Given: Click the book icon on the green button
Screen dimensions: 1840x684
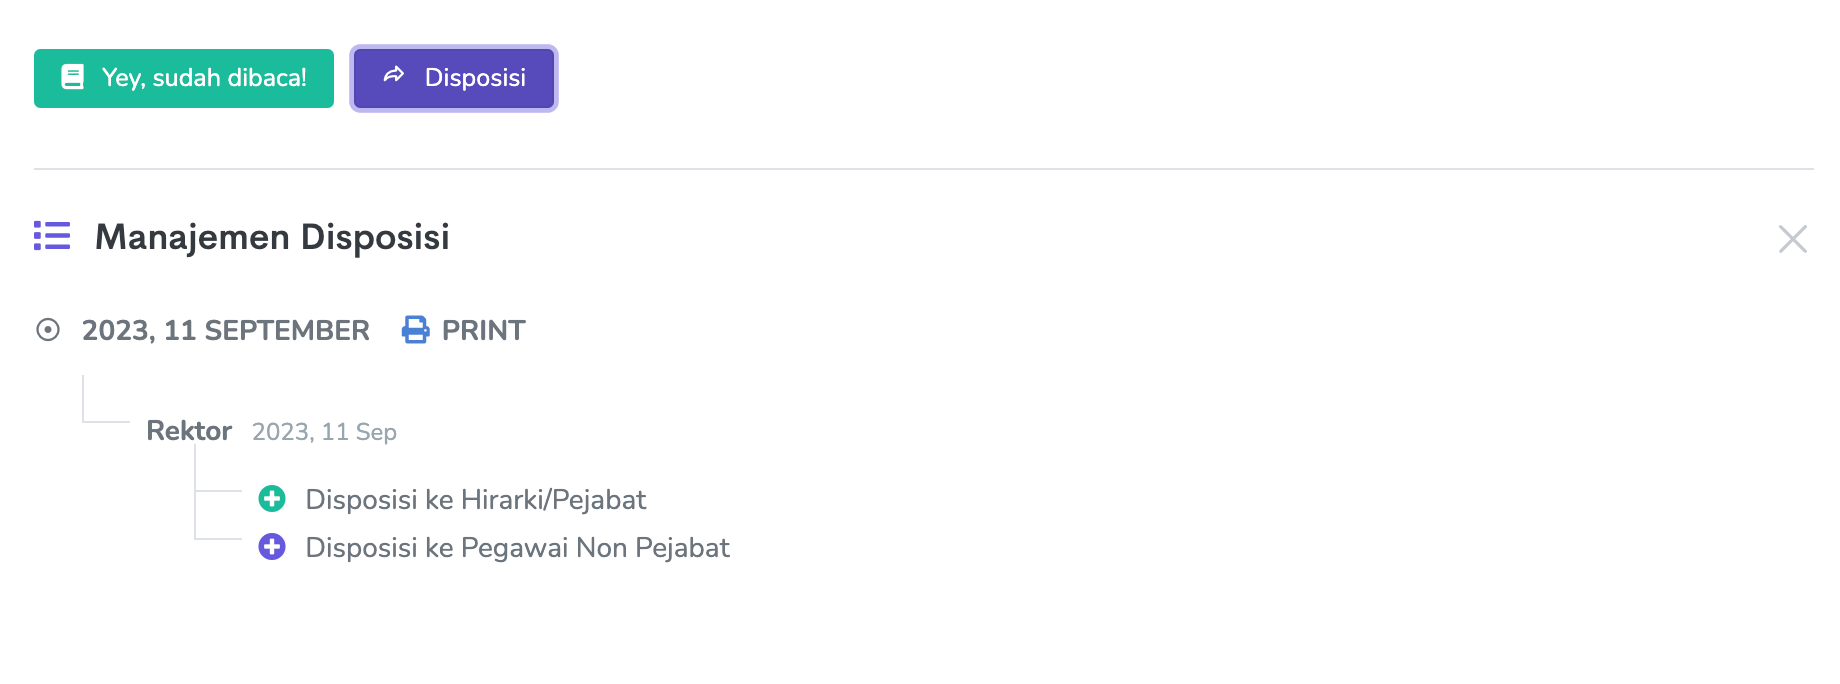Looking at the screenshot, I should [x=73, y=77].
